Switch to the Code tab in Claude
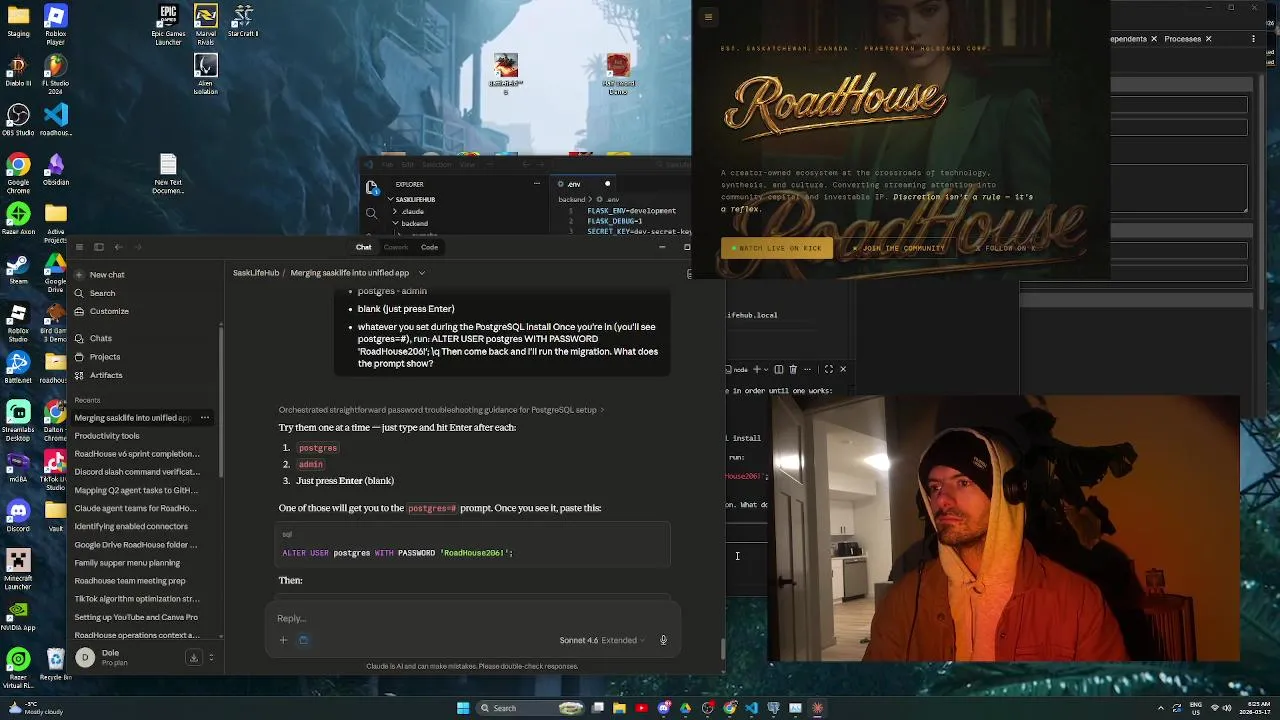1280x720 pixels. 429,247
